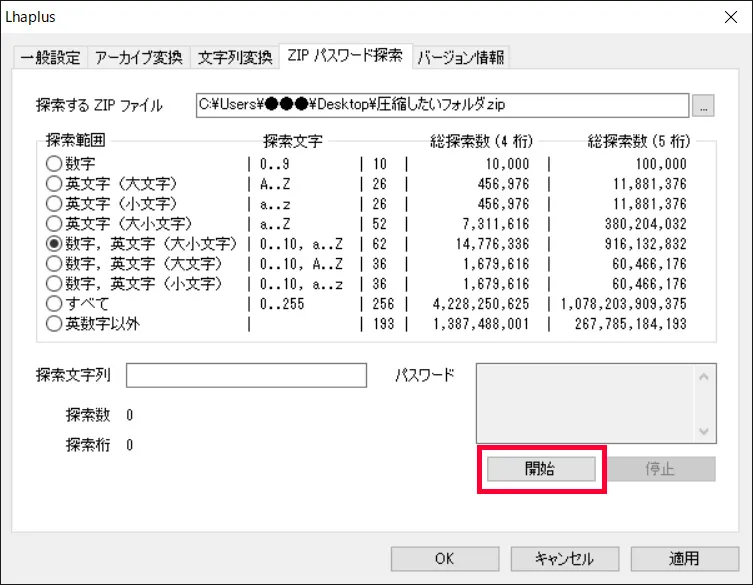The height and width of the screenshot is (585, 753).
Task: Click the ZIP file path field
Action: [442, 105]
